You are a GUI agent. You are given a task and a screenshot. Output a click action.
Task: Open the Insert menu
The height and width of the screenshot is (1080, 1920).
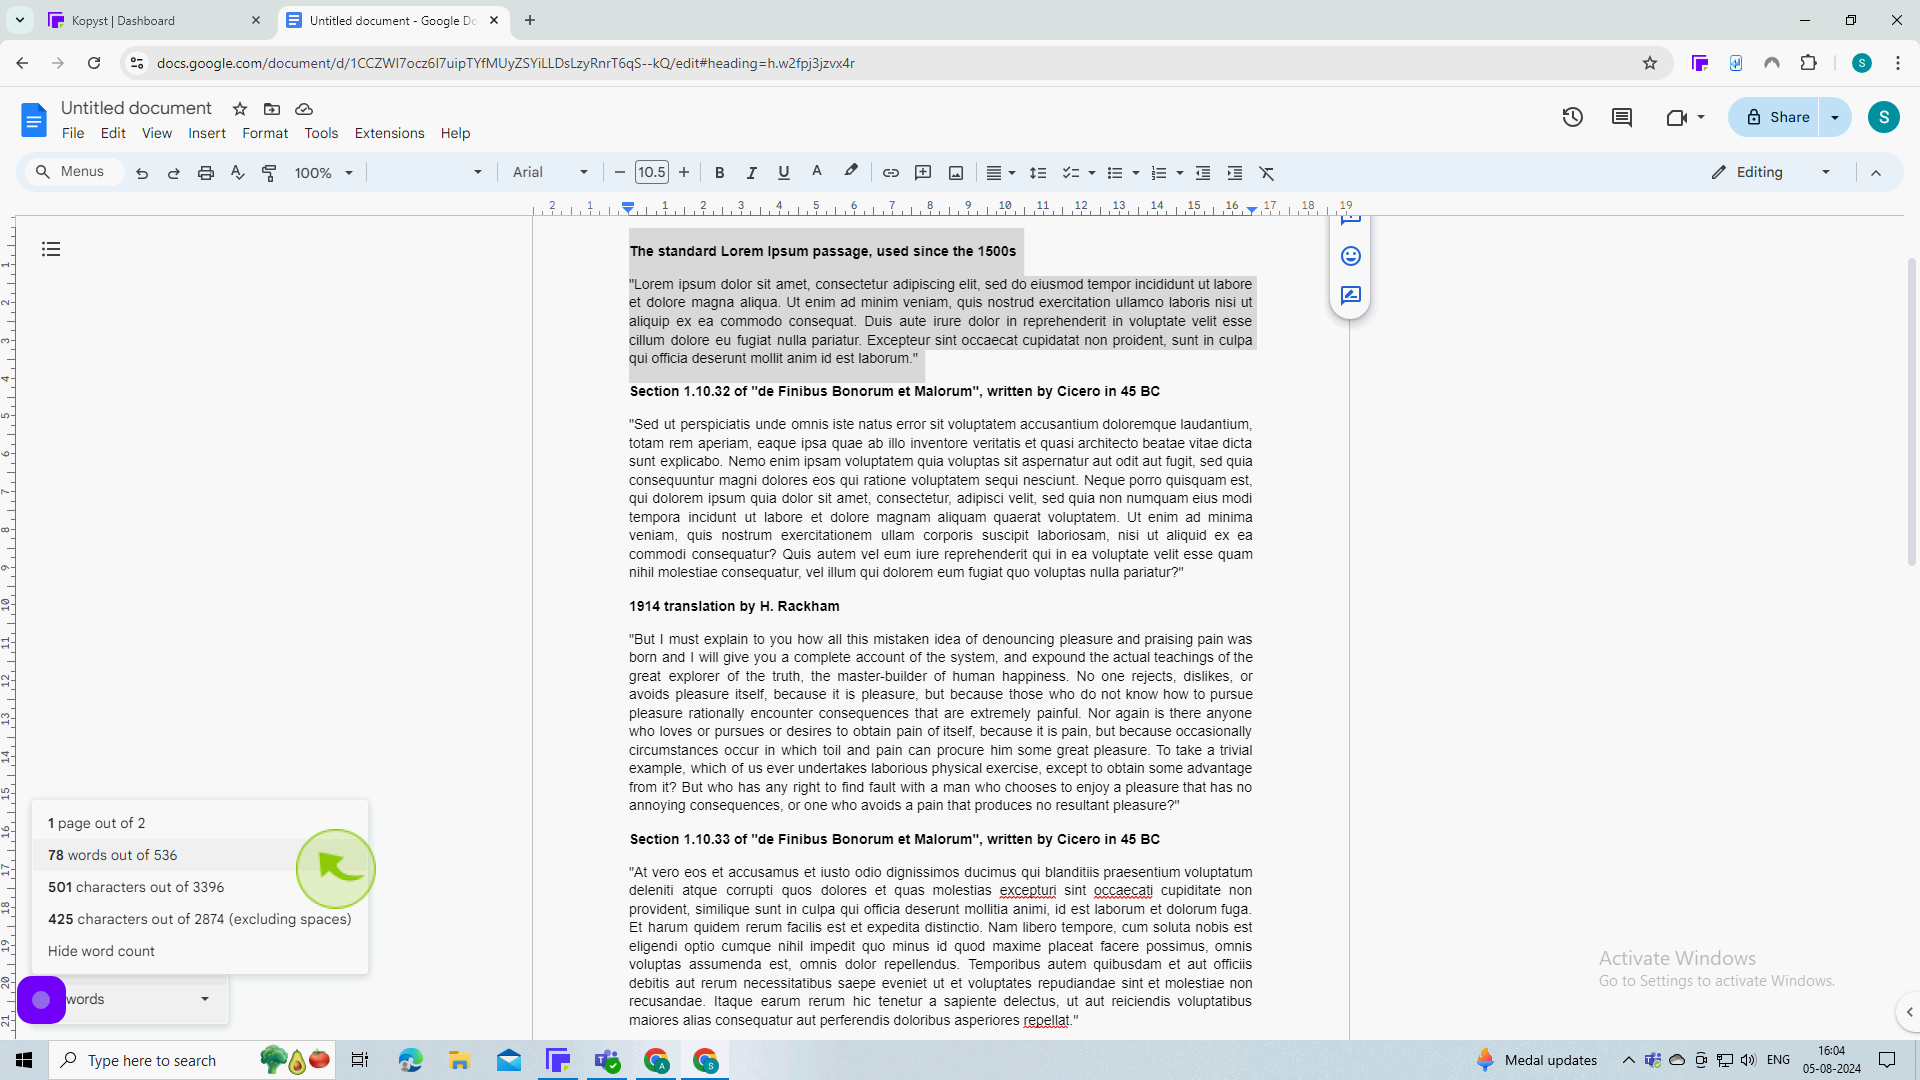[x=207, y=133]
